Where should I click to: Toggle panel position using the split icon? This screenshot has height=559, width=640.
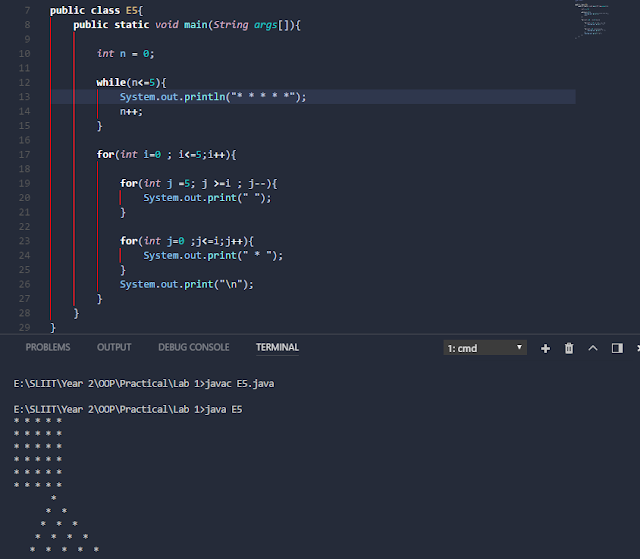[x=617, y=348]
